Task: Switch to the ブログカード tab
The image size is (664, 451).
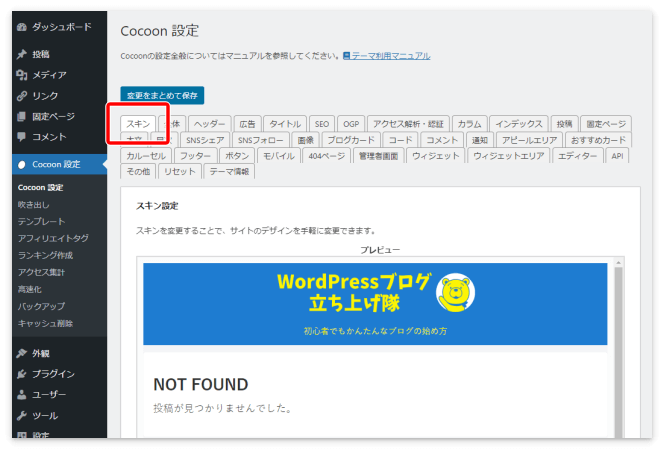Action: point(351,140)
